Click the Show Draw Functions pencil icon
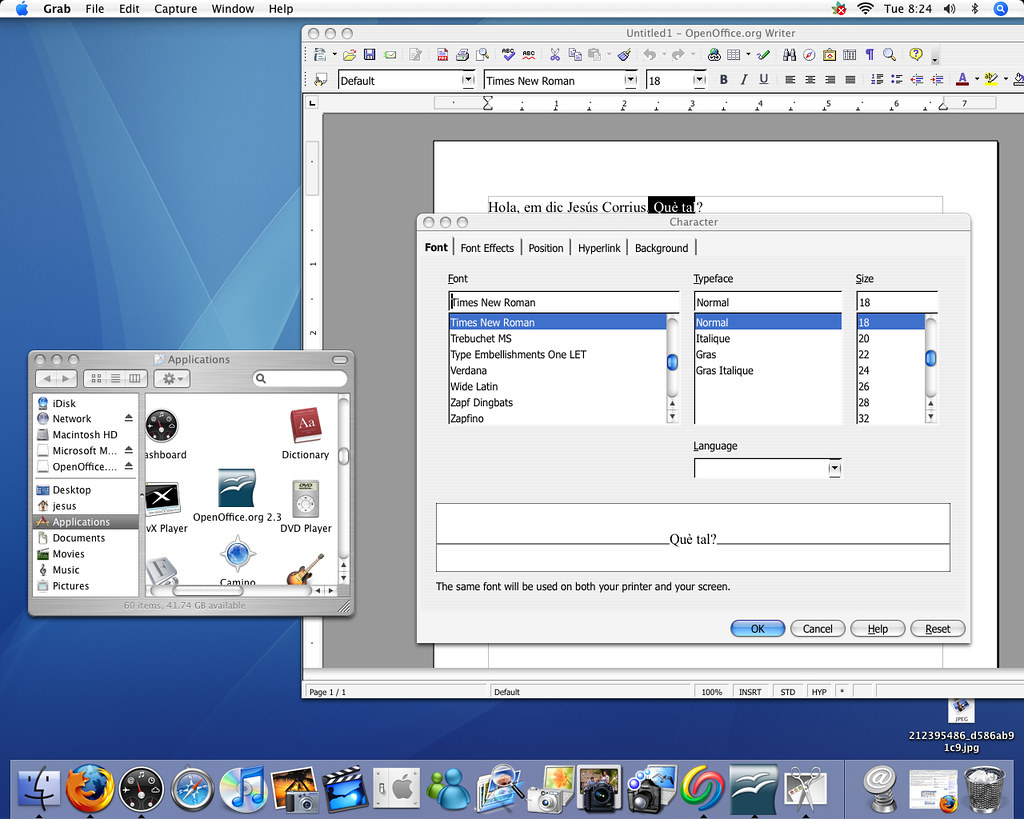 tap(763, 55)
